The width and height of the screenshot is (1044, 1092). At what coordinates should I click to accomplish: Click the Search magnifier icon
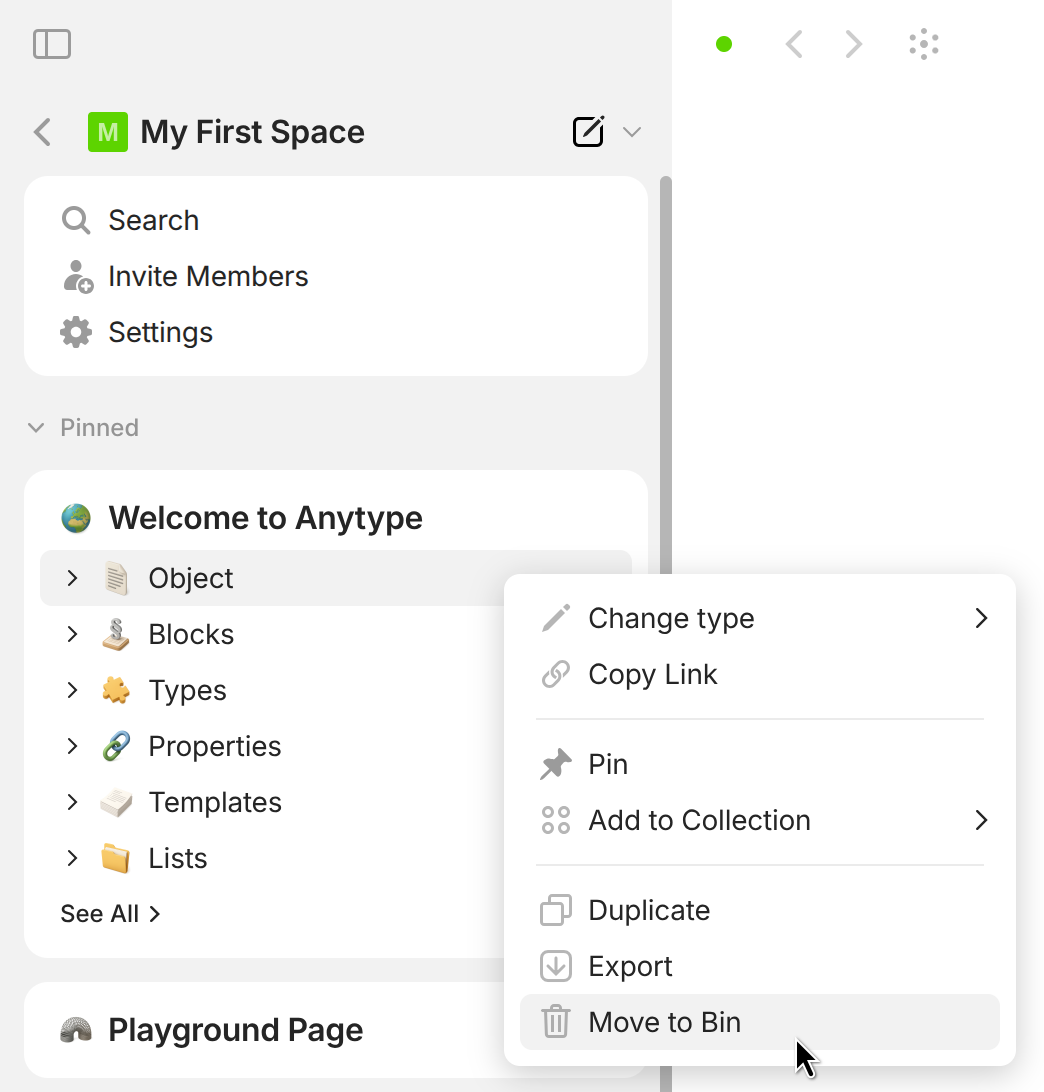(x=76, y=220)
